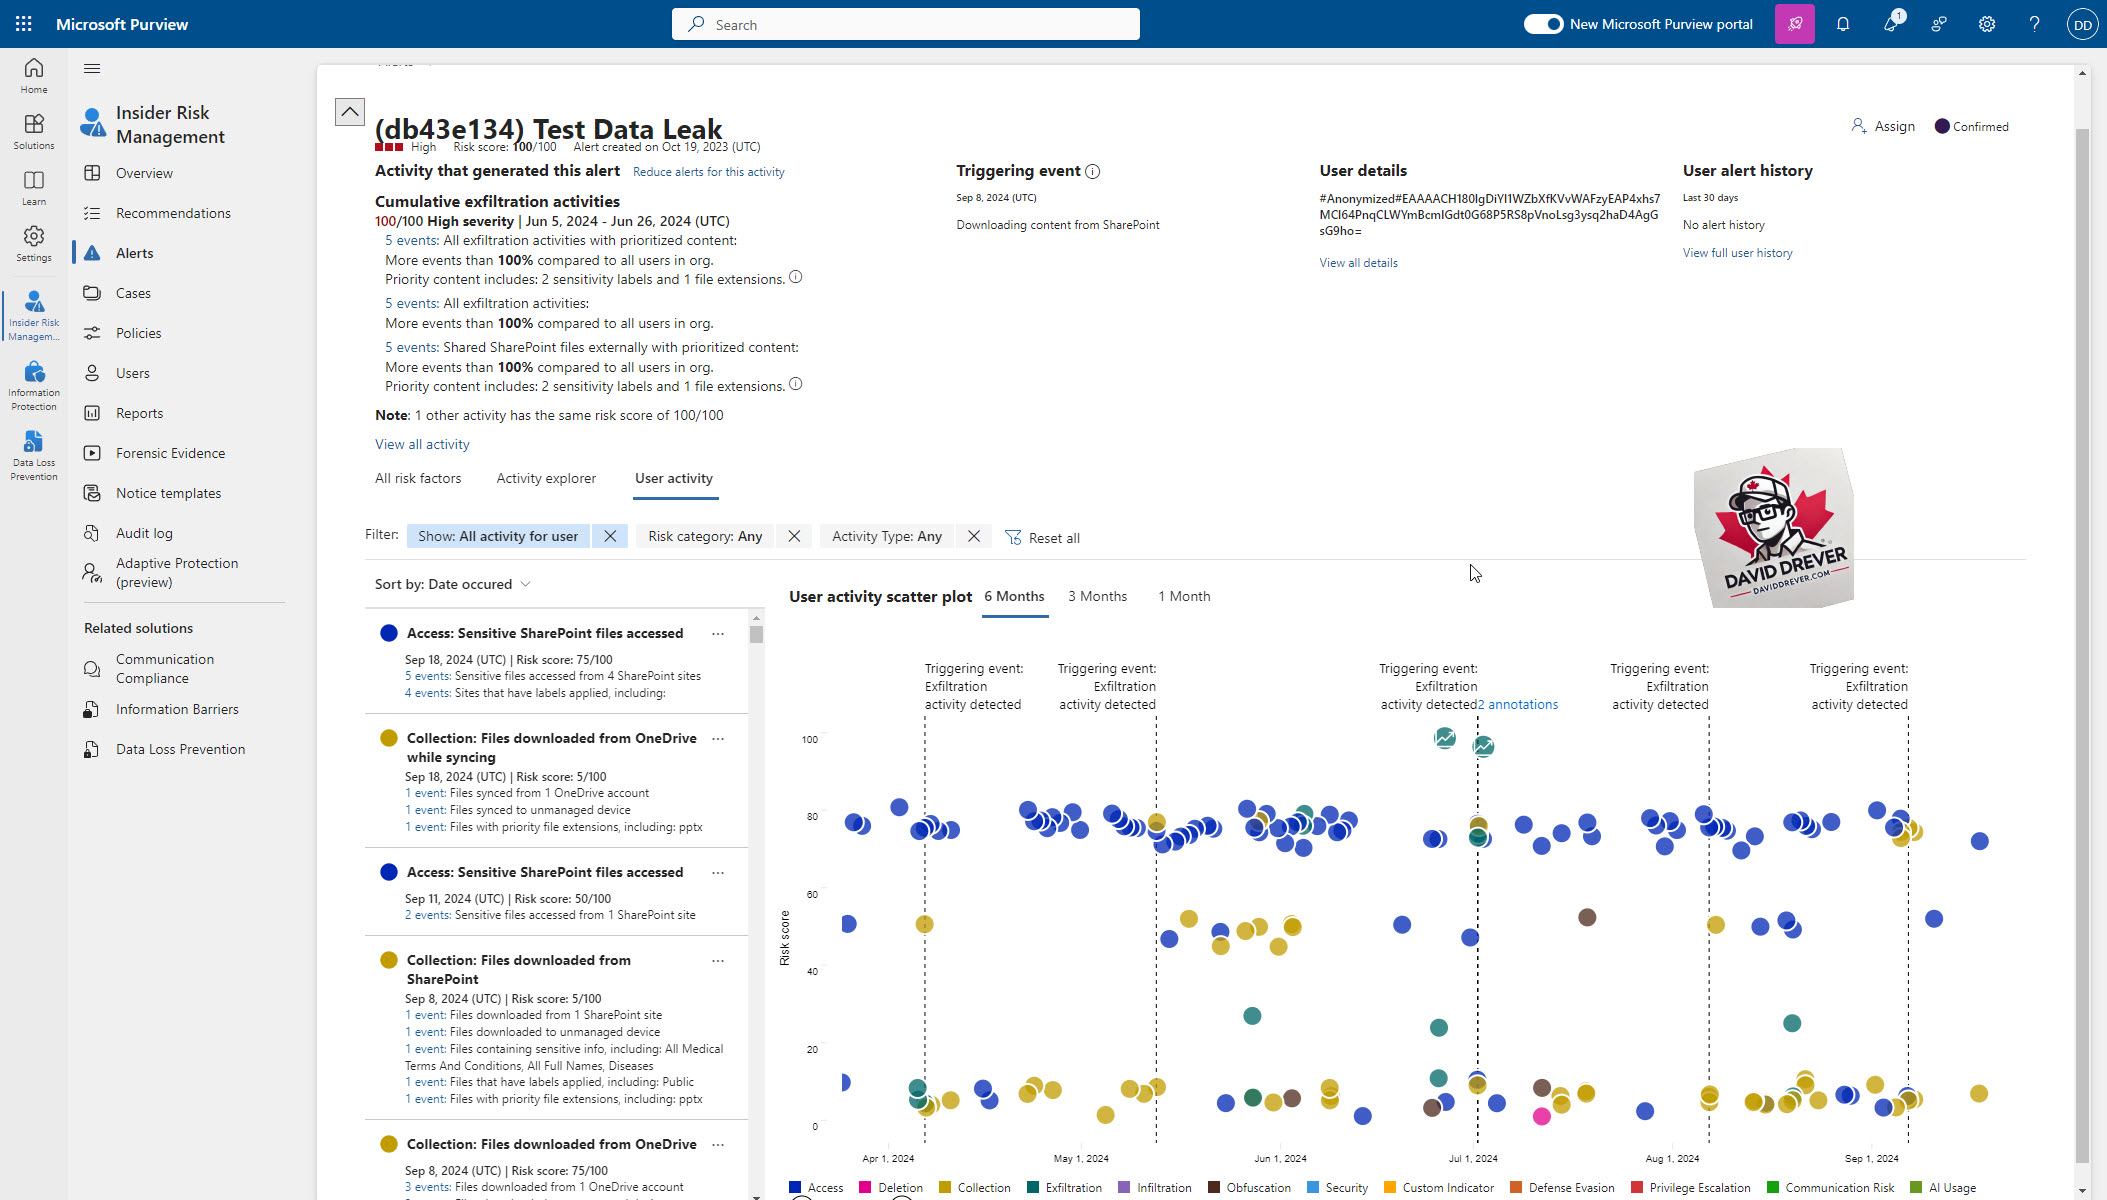Open Information Protection in left rail
The width and height of the screenshot is (2107, 1200).
(34, 386)
